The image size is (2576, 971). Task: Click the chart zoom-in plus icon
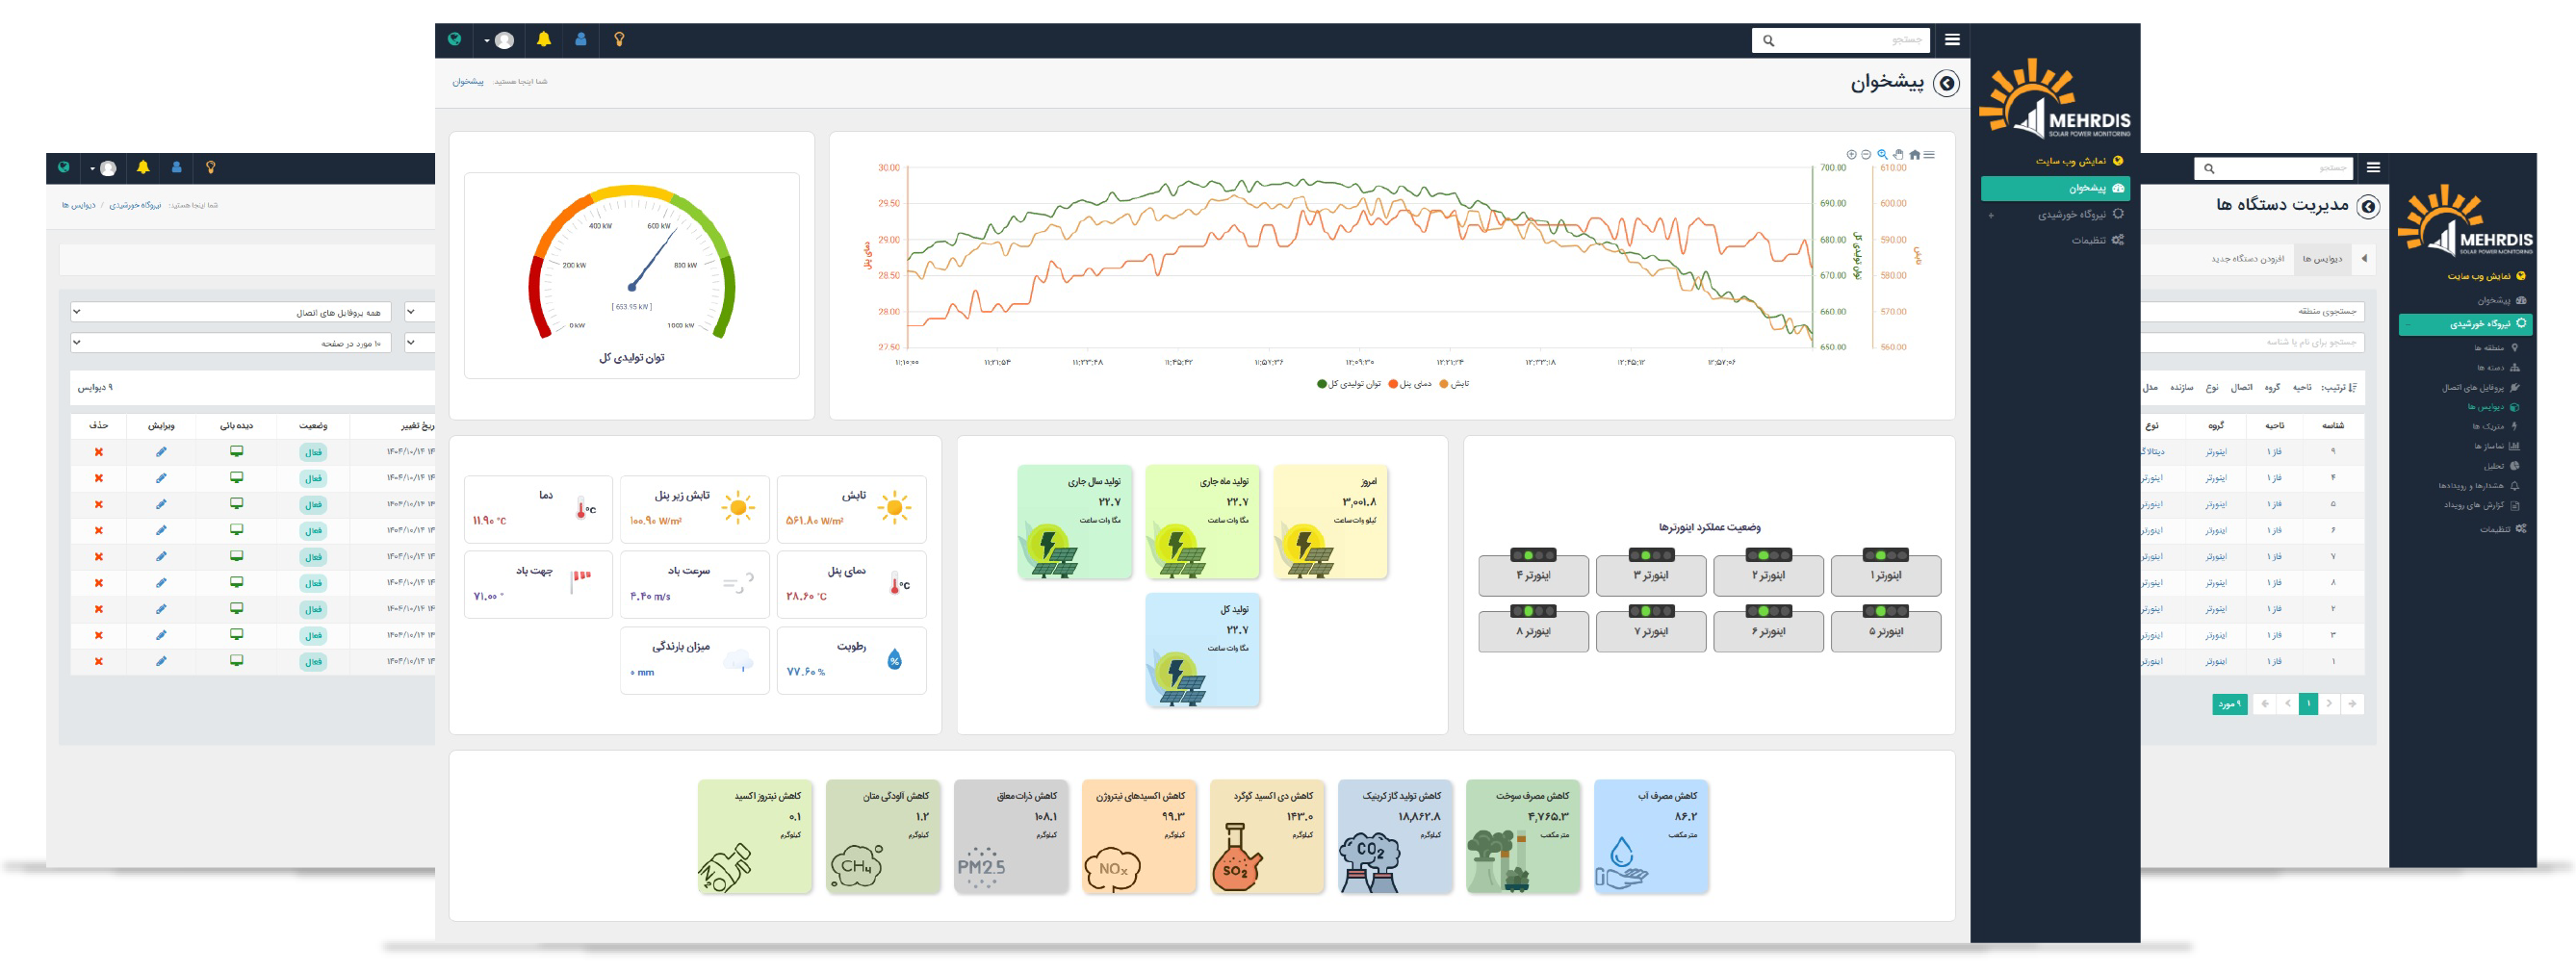pyautogui.click(x=1851, y=155)
